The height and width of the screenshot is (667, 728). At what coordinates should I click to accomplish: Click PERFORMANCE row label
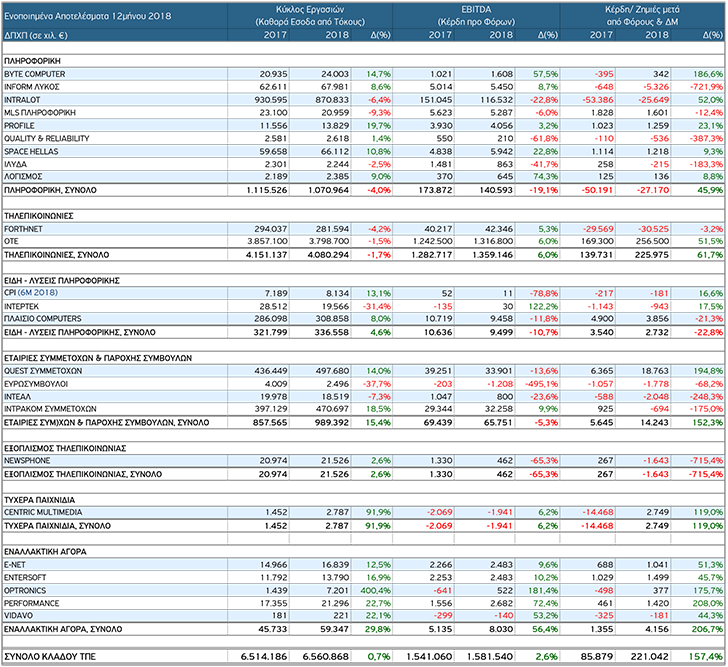pyautogui.click(x=32, y=603)
